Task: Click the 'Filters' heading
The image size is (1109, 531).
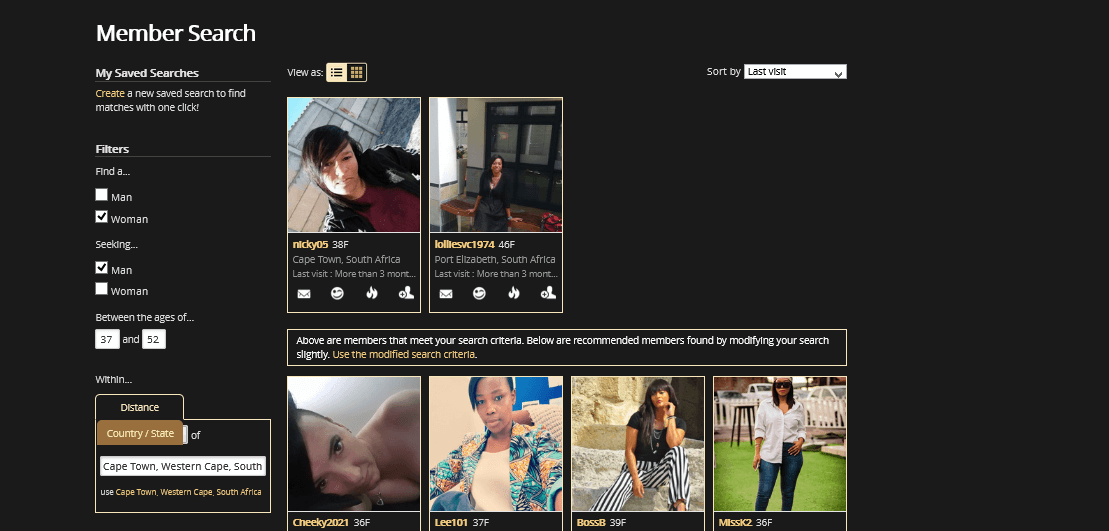Action: [112, 149]
